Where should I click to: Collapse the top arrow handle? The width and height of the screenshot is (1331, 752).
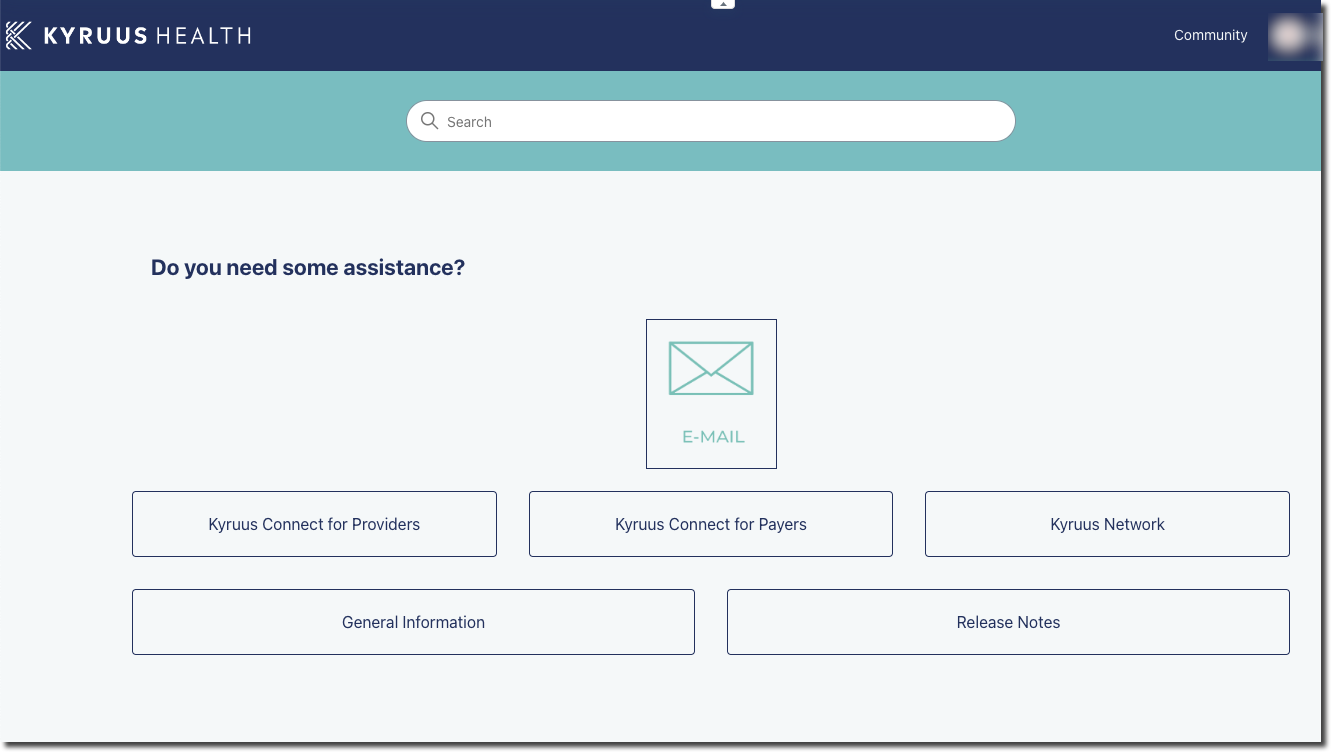click(x=723, y=4)
